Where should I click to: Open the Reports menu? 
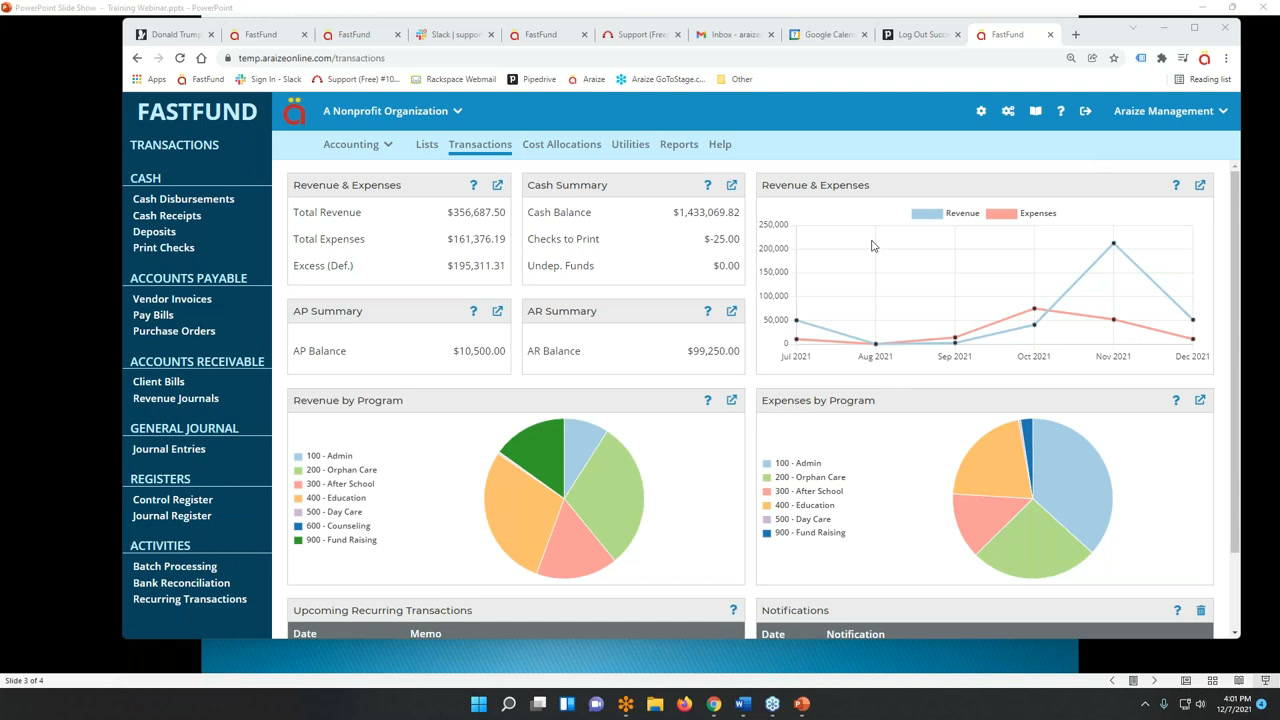(x=679, y=144)
